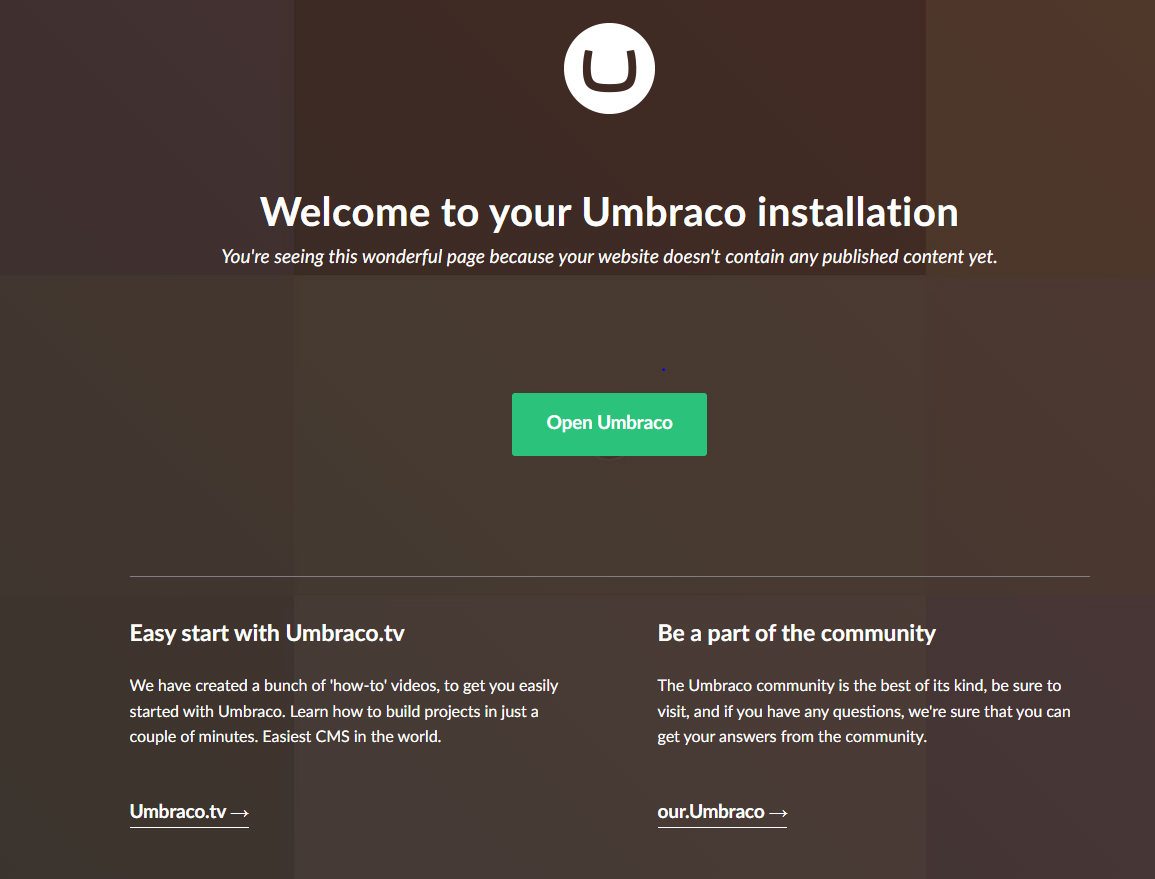Screen dimensions: 1155x879
Task: Click the italic 'doesn't contain any published content' subtitle
Action: [609, 256]
